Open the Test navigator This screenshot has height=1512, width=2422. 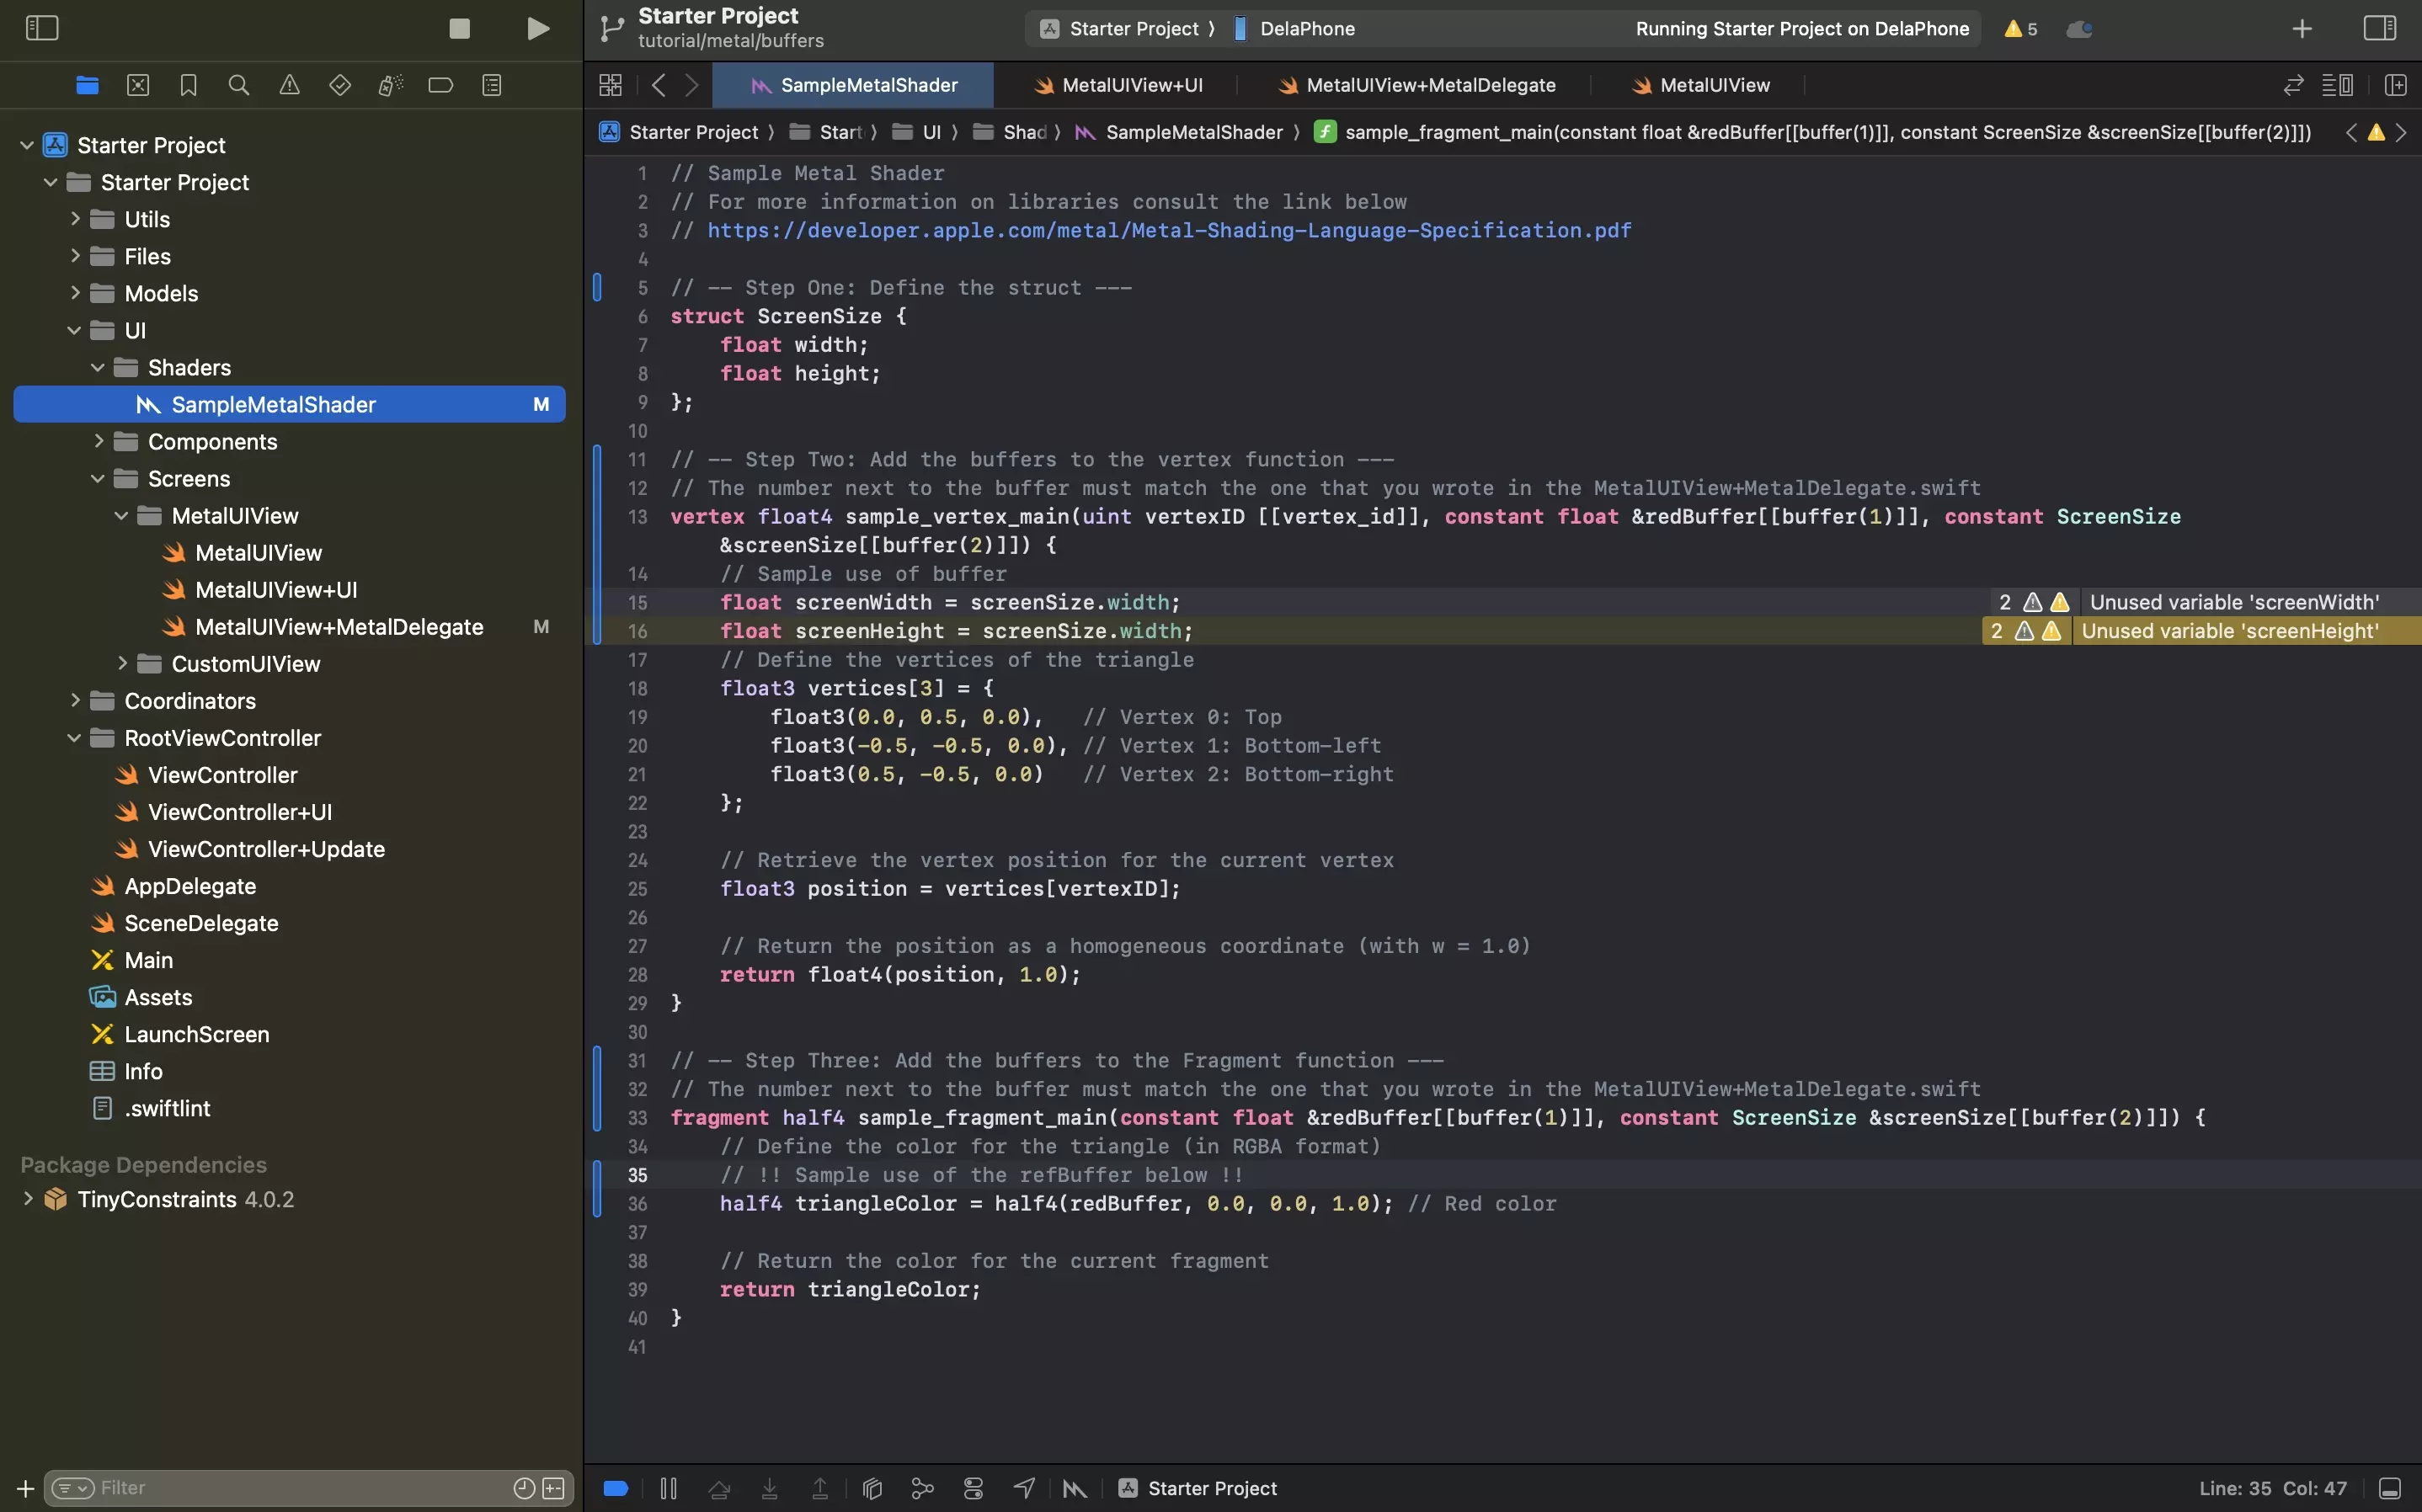tap(340, 85)
